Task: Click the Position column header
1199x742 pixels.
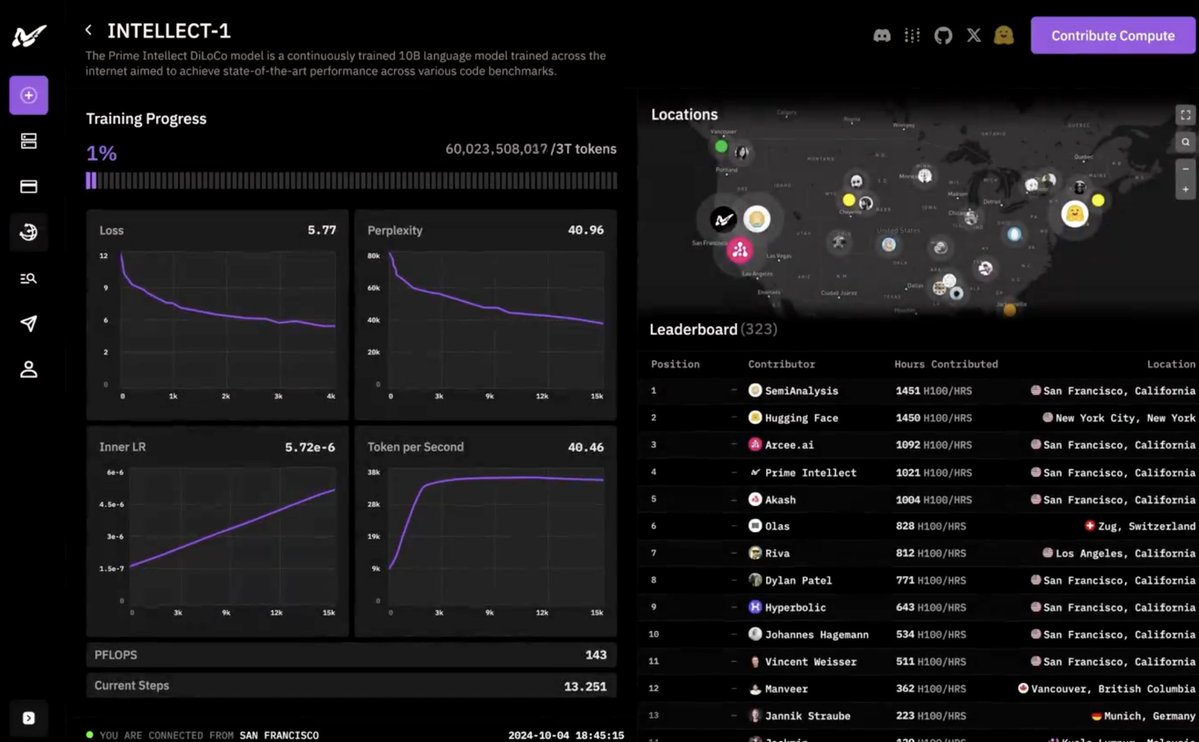Action: (x=675, y=364)
